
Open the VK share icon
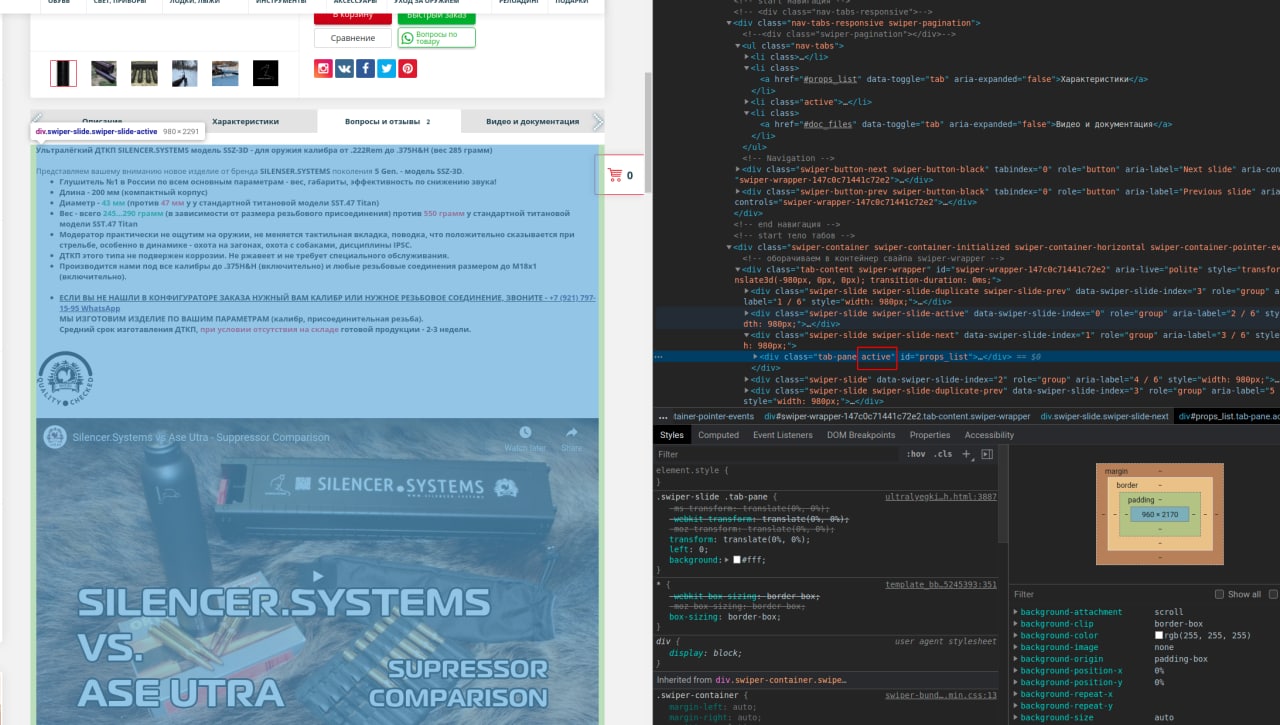(344, 69)
